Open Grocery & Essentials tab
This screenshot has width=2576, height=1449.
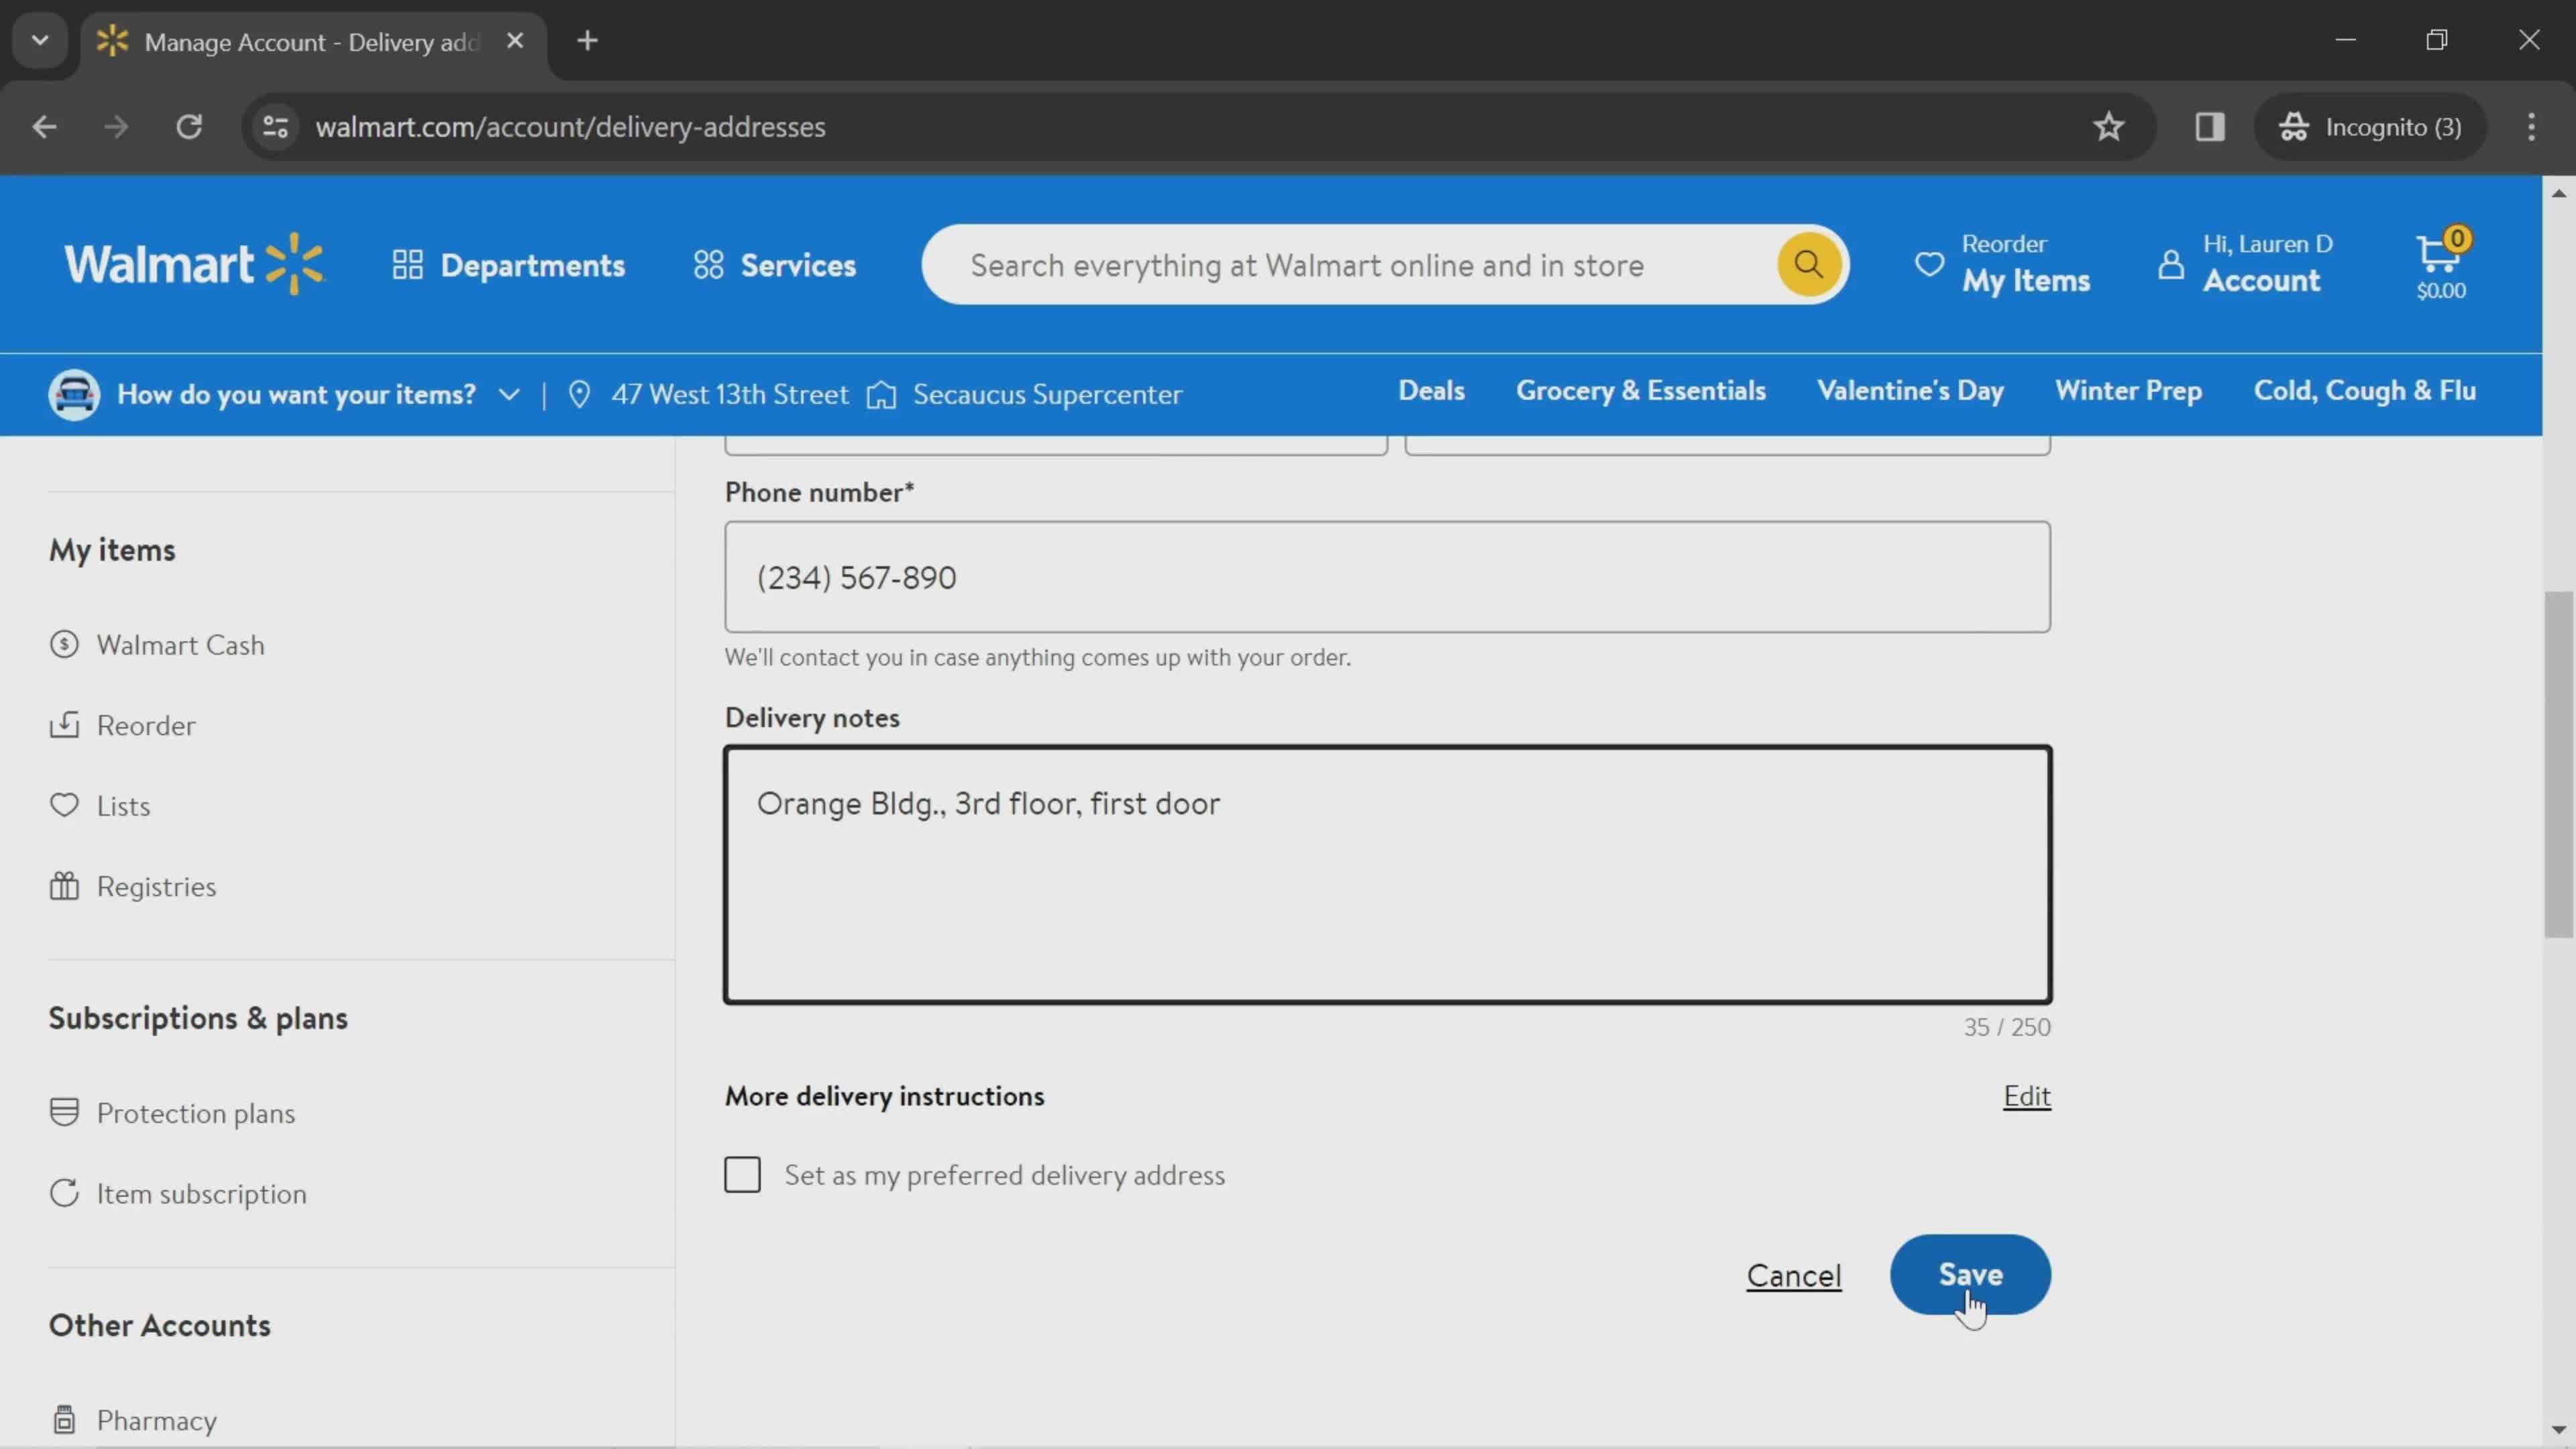tap(1640, 391)
